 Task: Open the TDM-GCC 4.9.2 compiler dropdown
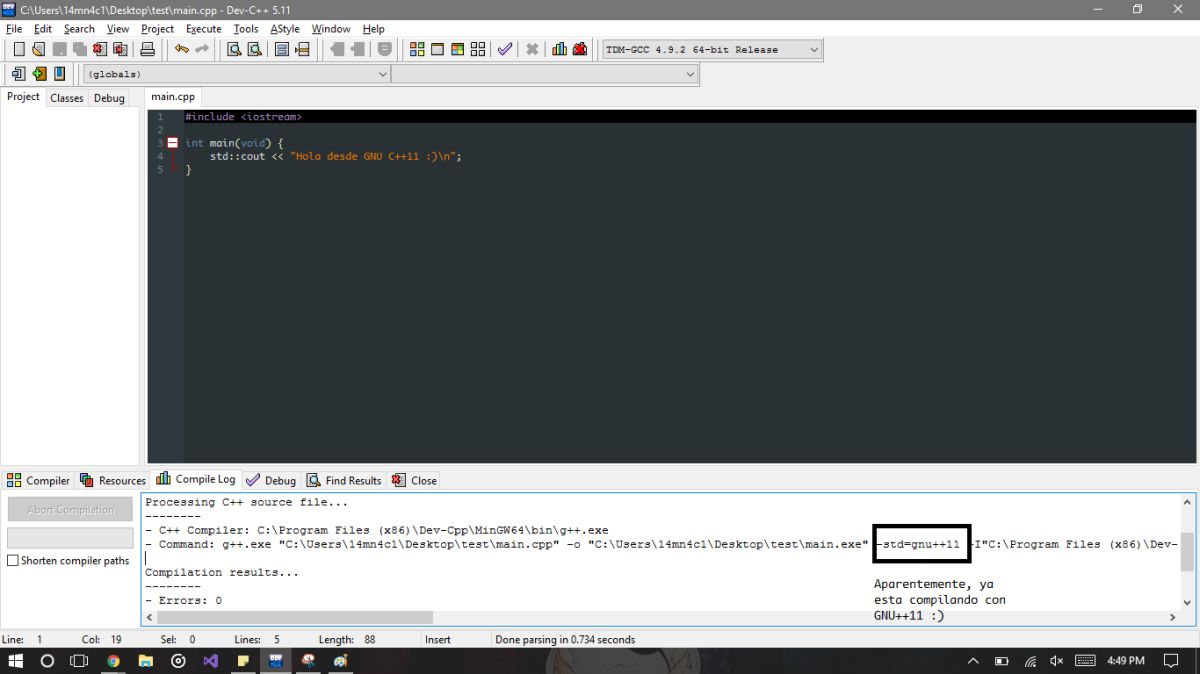click(712, 49)
